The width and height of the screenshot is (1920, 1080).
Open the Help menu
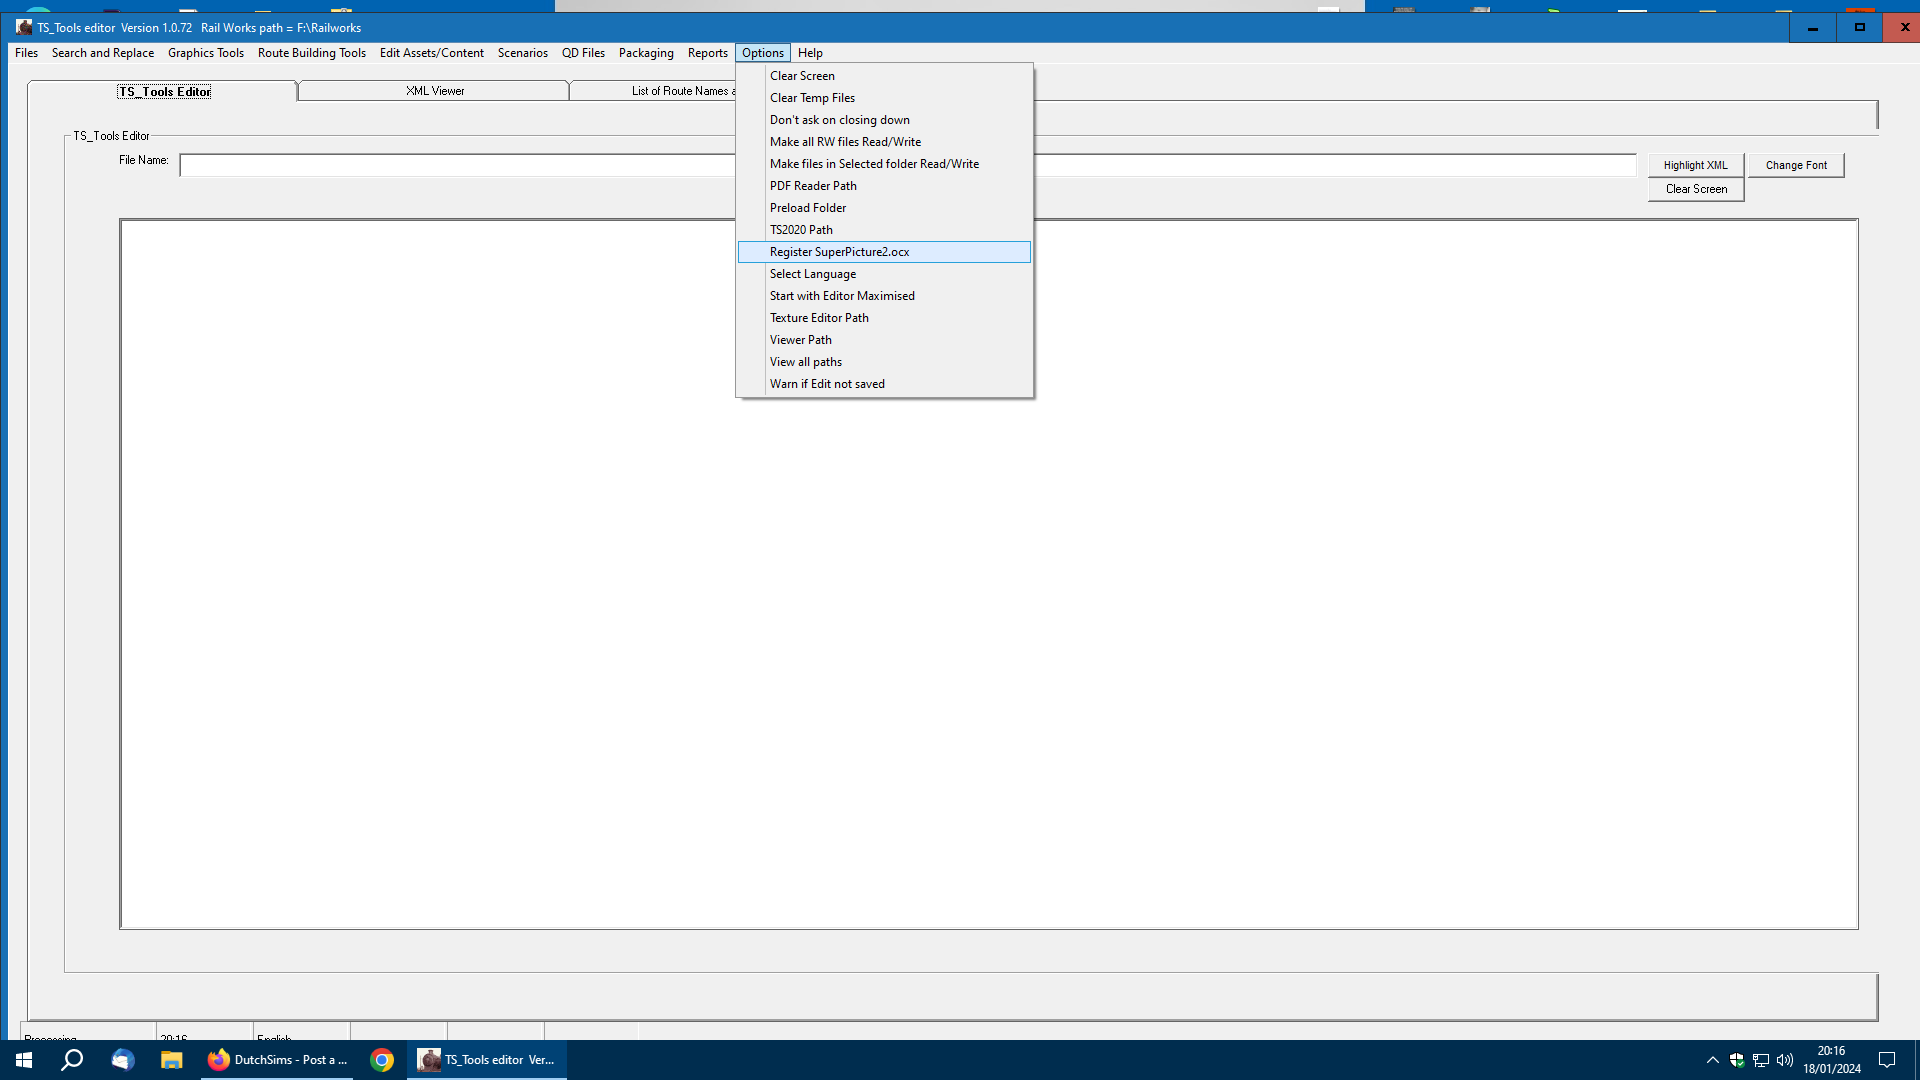pos(810,53)
